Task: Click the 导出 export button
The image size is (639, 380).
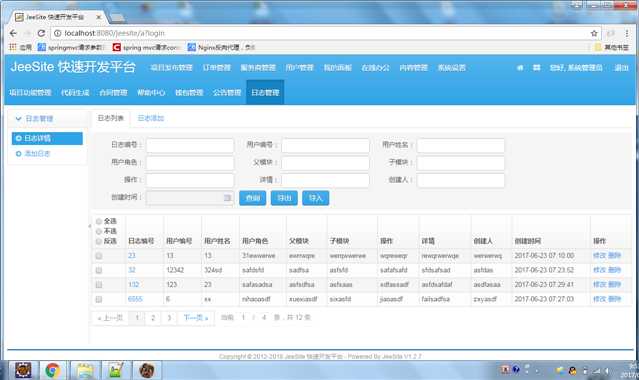Action: coord(284,198)
